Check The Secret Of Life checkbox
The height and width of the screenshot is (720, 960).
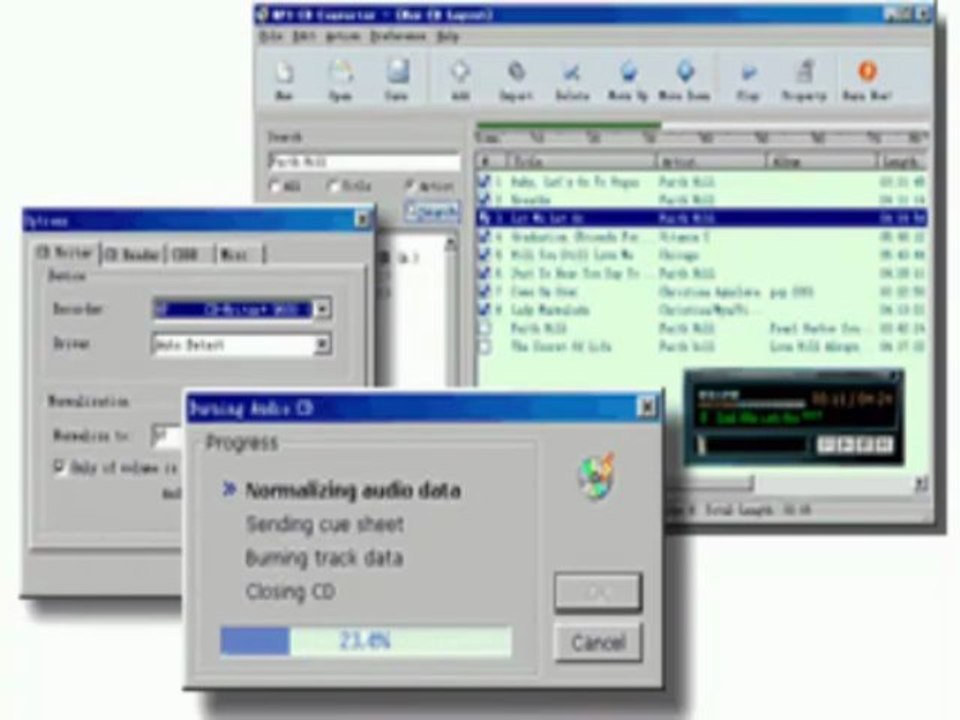(x=484, y=347)
